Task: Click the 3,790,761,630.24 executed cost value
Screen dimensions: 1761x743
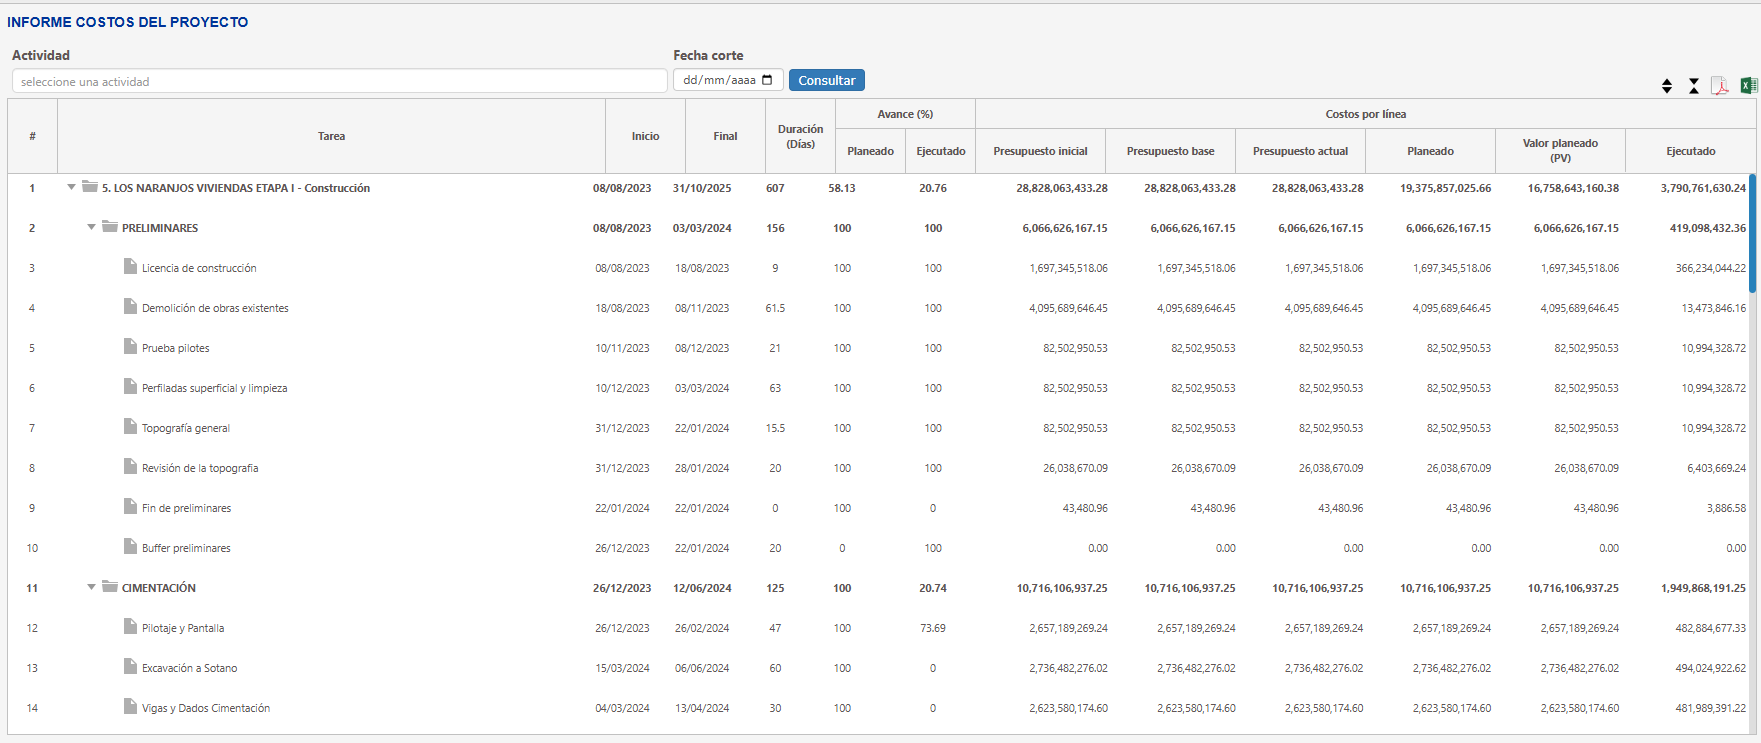Action: click(x=1703, y=188)
